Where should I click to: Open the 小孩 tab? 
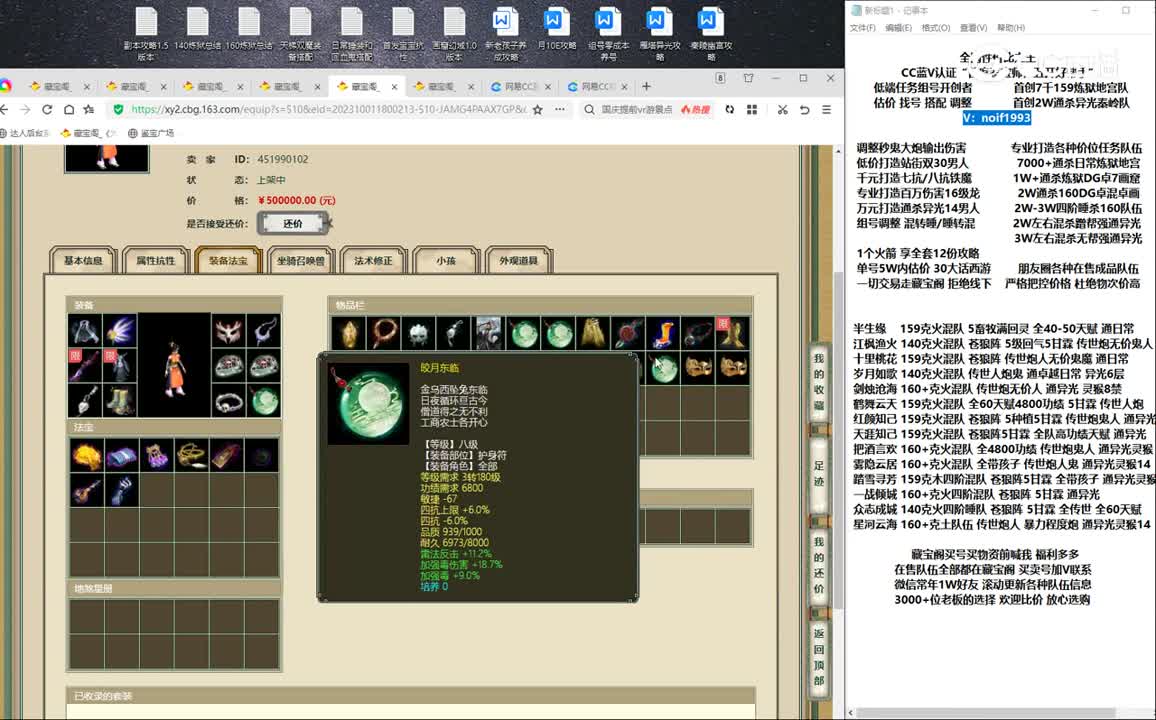click(446, 261)
